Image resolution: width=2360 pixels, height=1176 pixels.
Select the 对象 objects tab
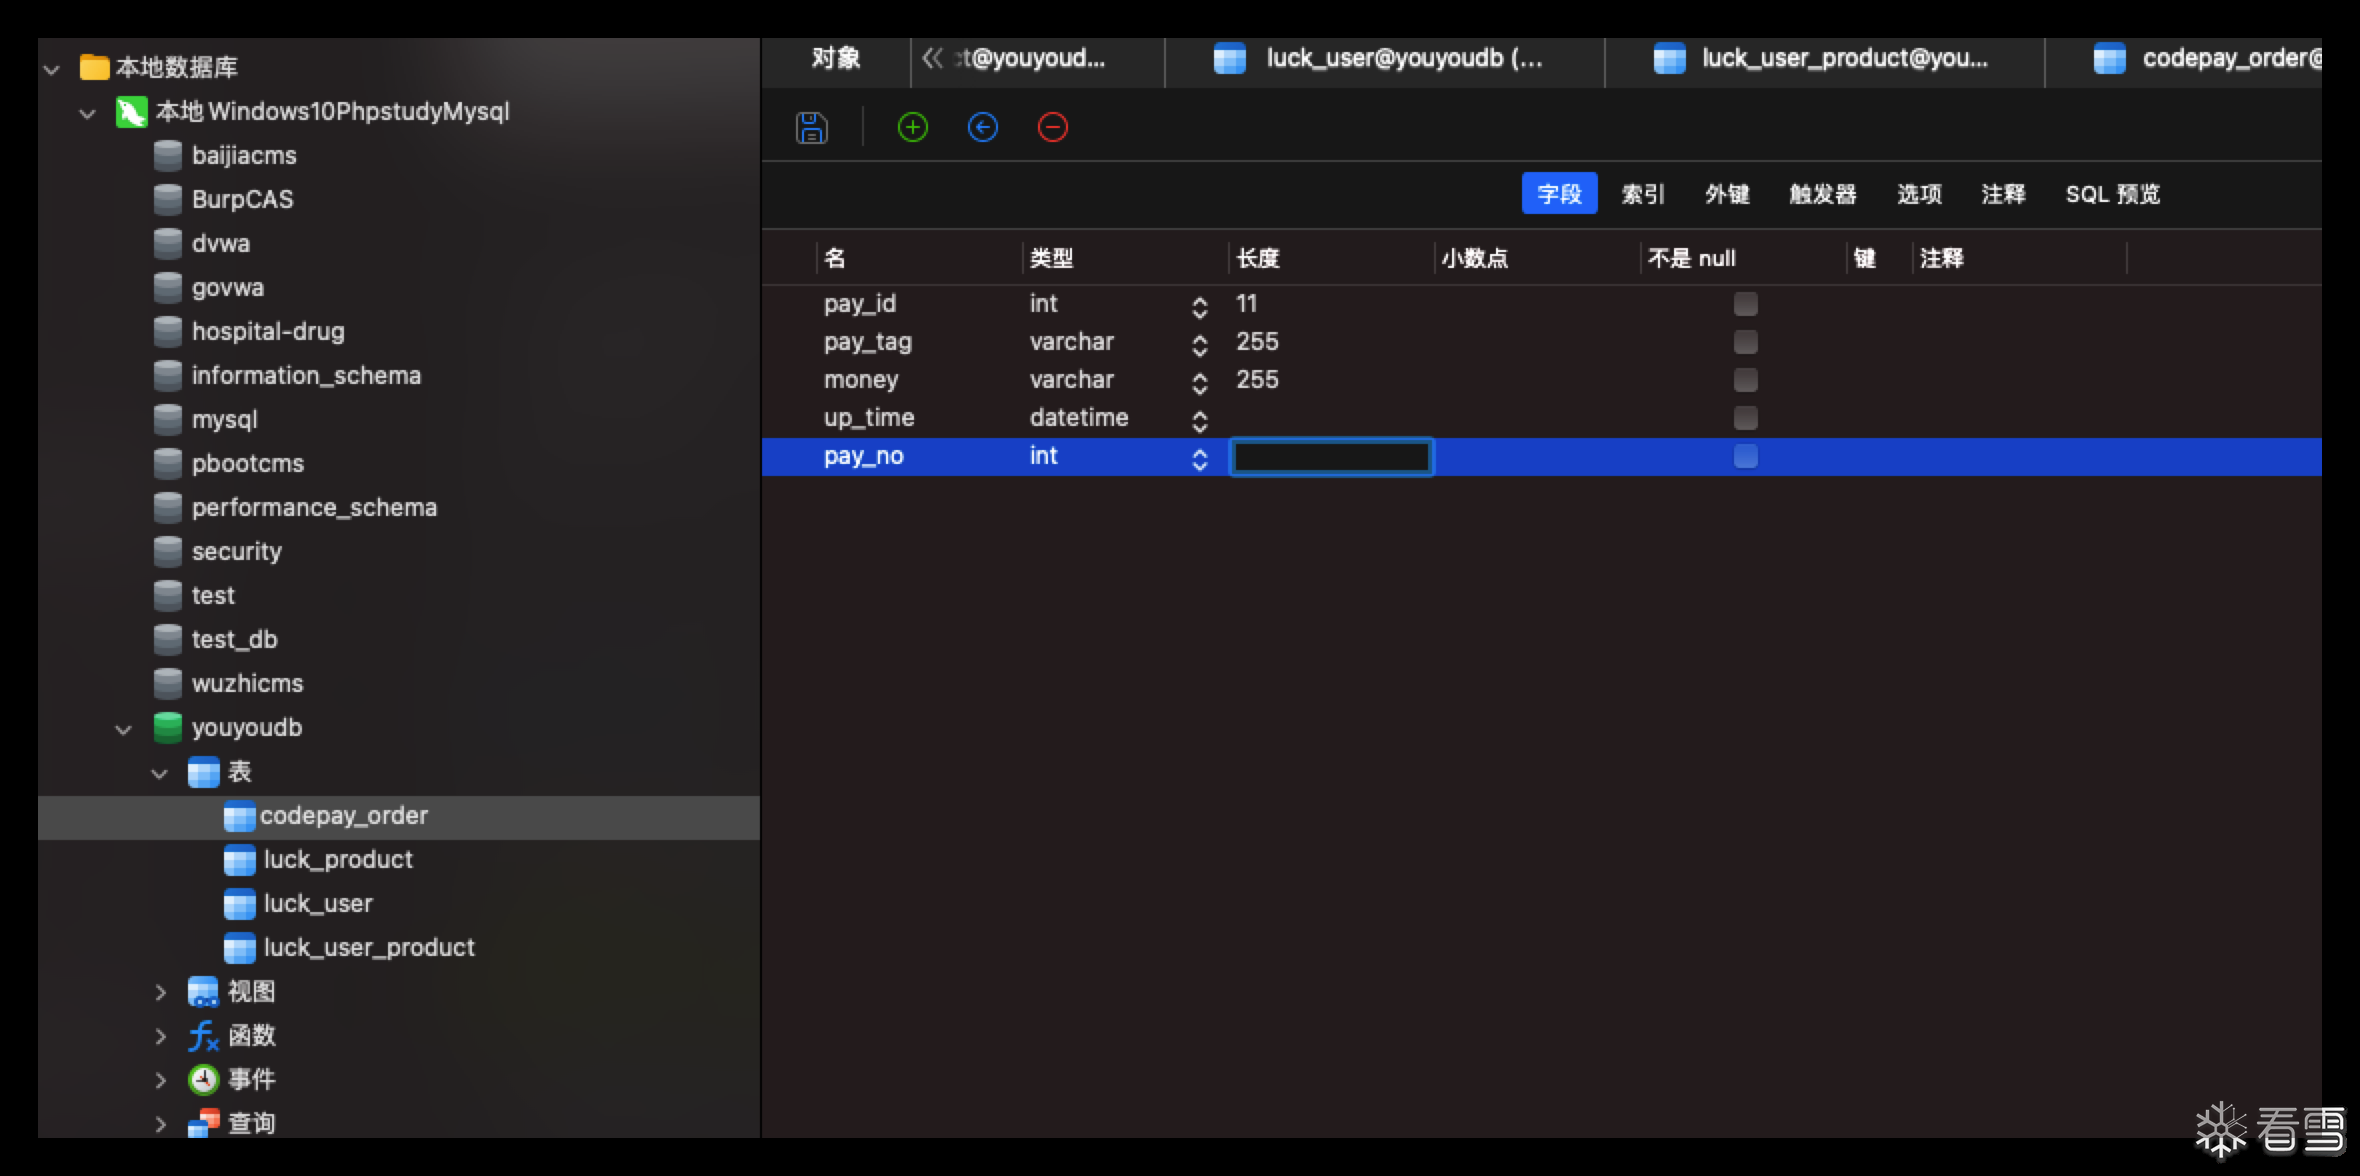pos(836,59)
